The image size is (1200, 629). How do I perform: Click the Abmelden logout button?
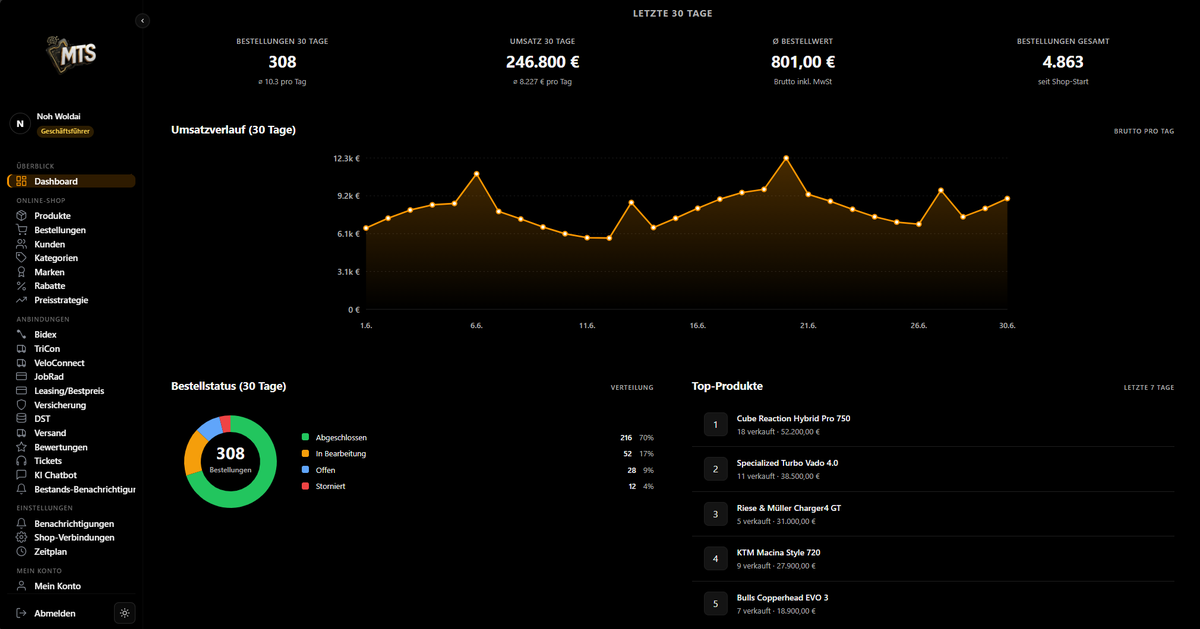46,613
